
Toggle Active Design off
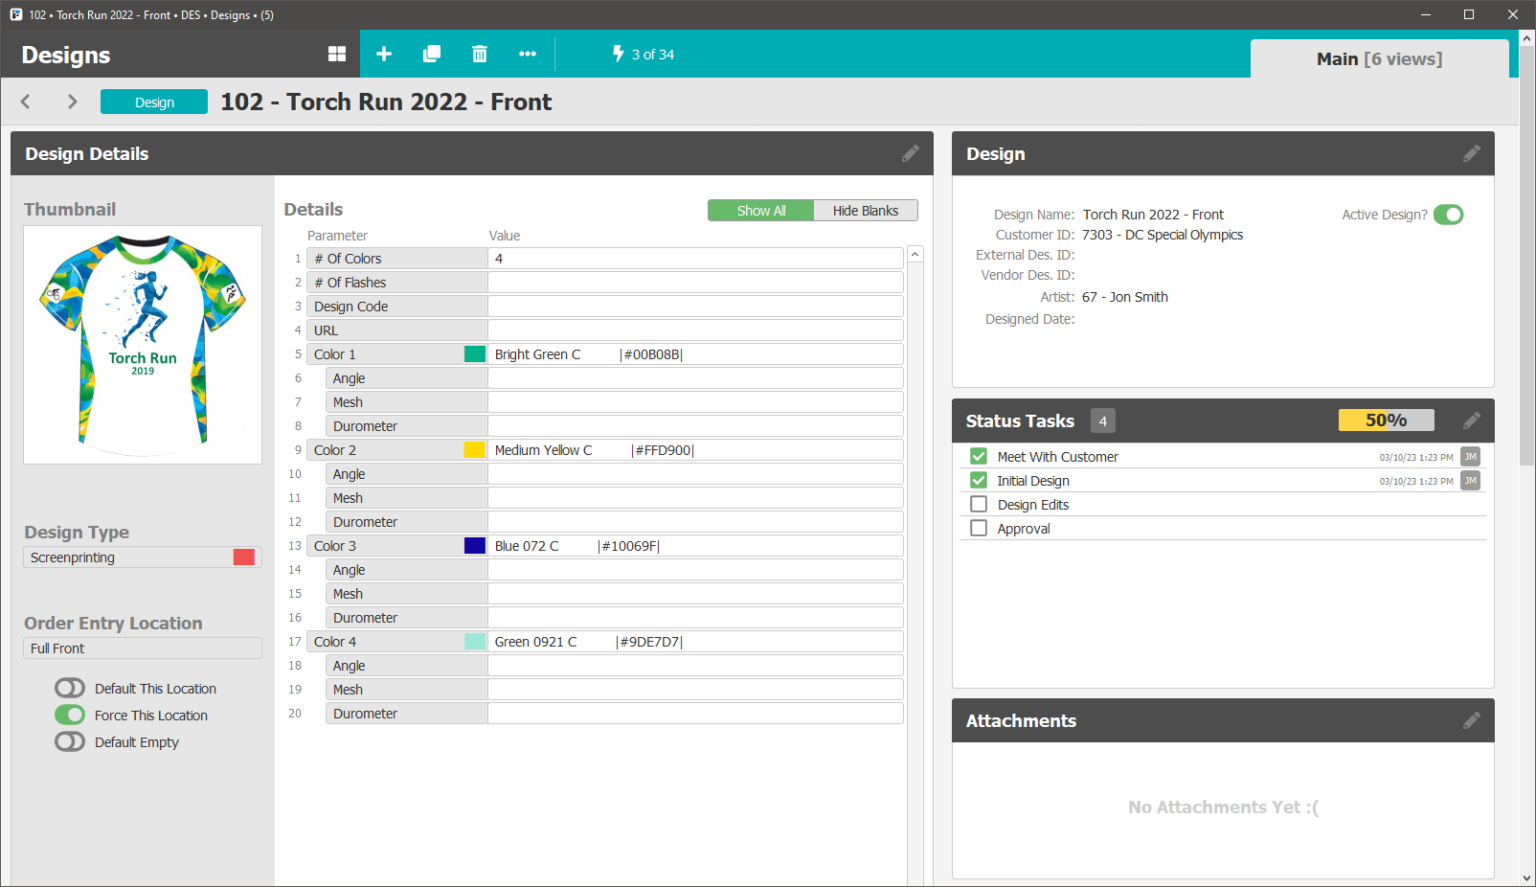click(1448, 214)
